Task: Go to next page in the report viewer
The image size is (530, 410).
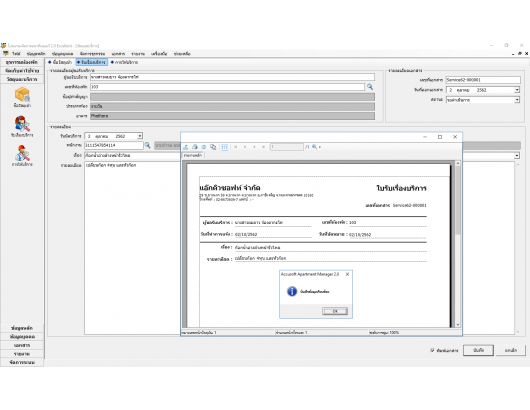Action: coord(254,147)
